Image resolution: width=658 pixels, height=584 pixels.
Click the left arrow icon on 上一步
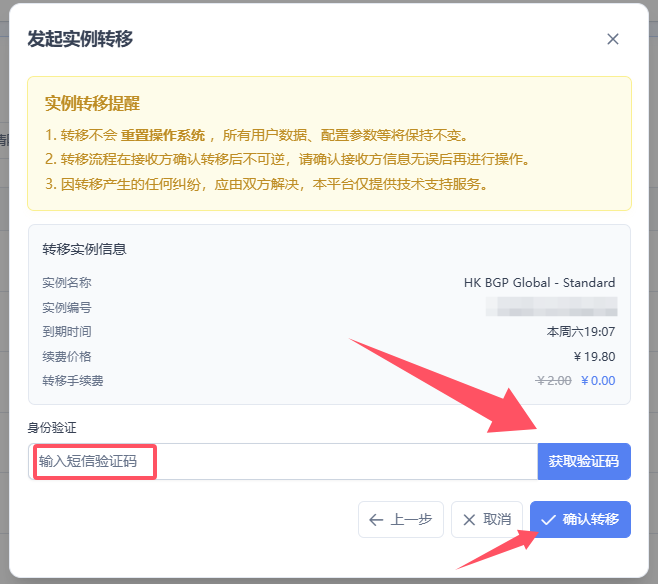click(376, 520)
